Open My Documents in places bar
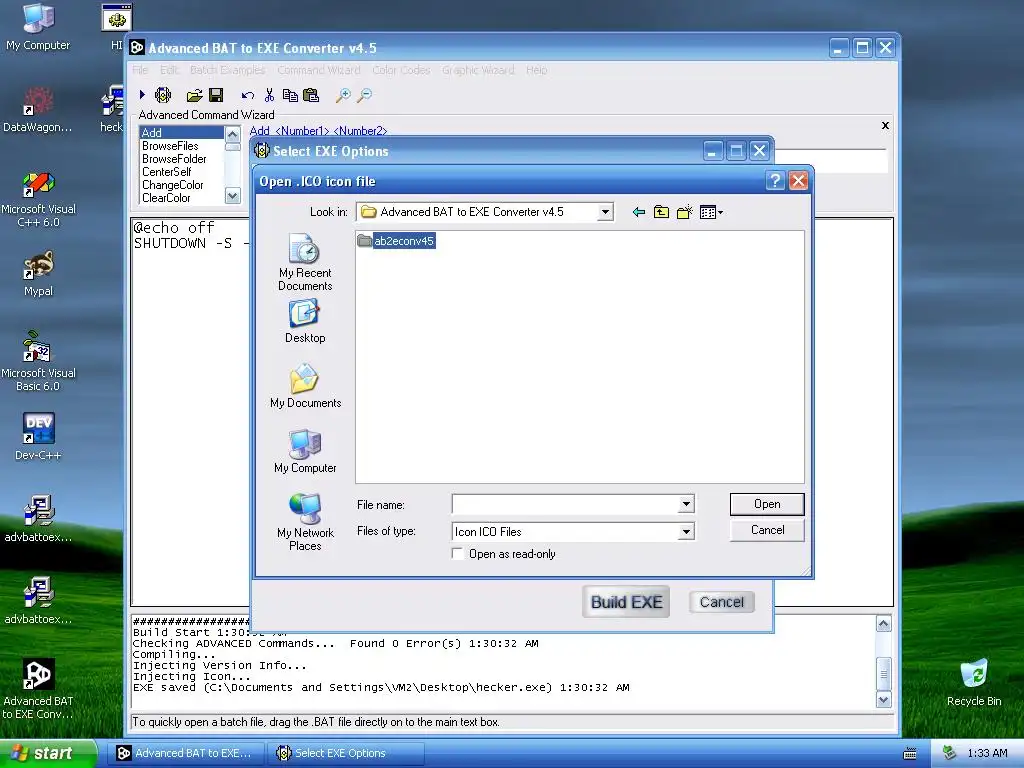This screenshot has width=1024, height=768. [x=305, y=386]
